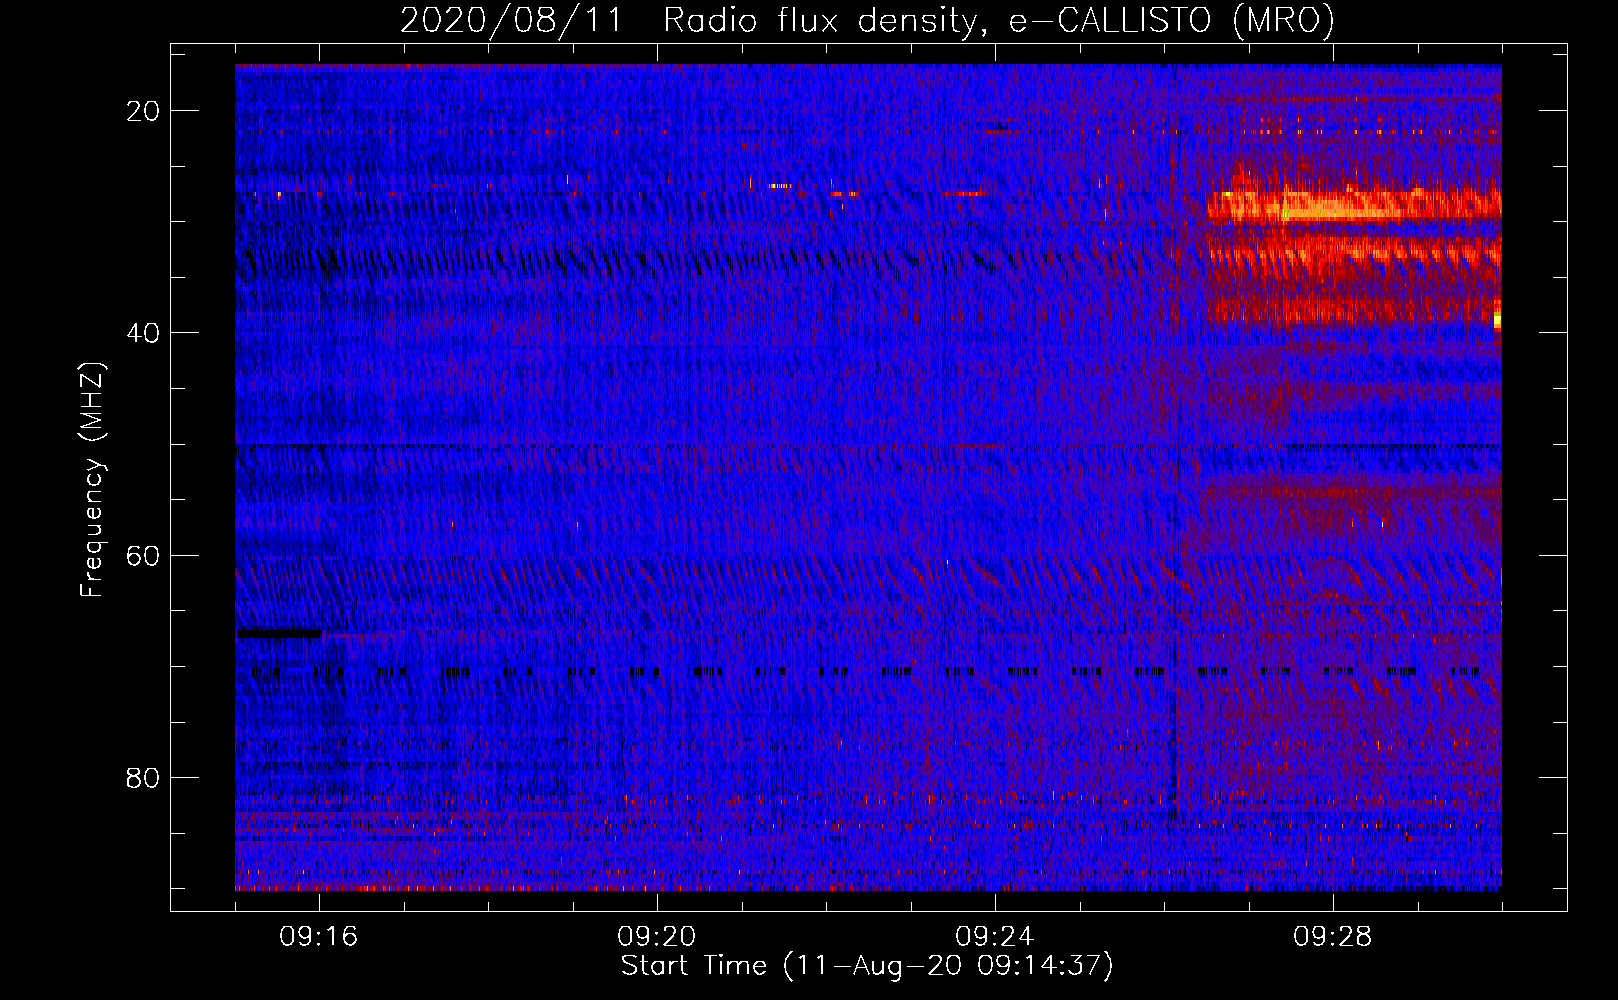Click the 'Frequency (MHZ)' axis label
1618x1000 pixels.
pyautogui.click(x=92, y=480)
